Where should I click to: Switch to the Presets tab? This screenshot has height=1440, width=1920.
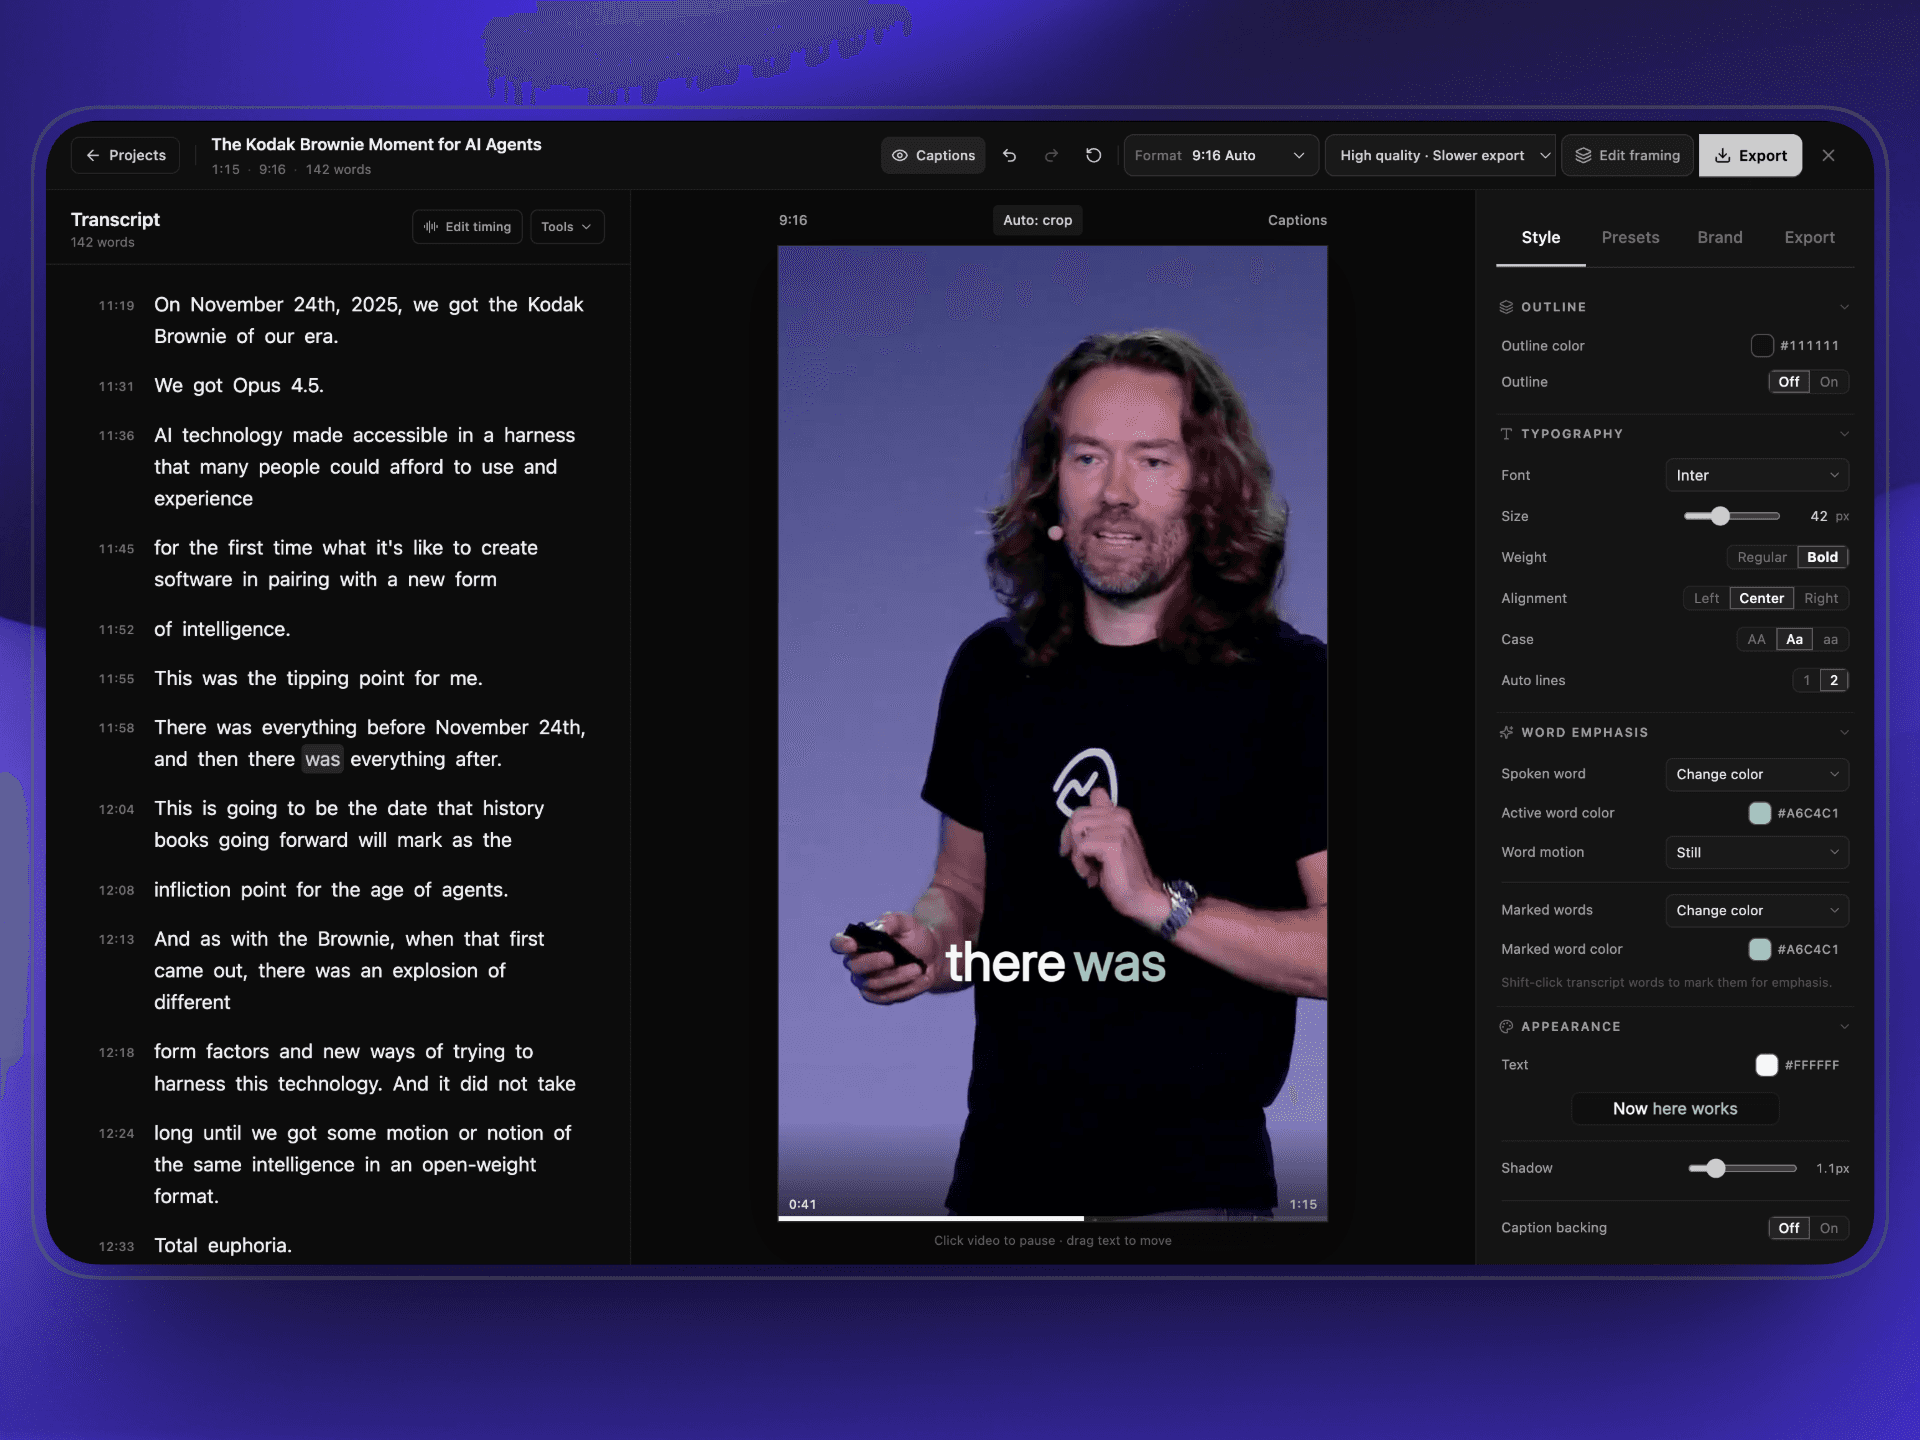coord(1630,238)
